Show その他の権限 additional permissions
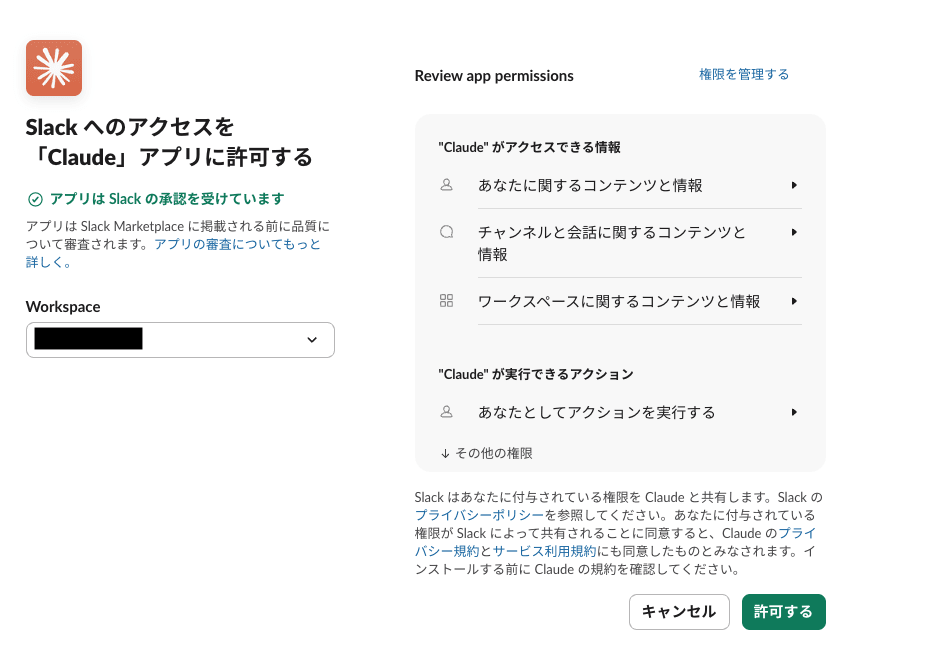The width and height of the screenshot is (925, 663). pyautogui.click(x=489, y=452)
